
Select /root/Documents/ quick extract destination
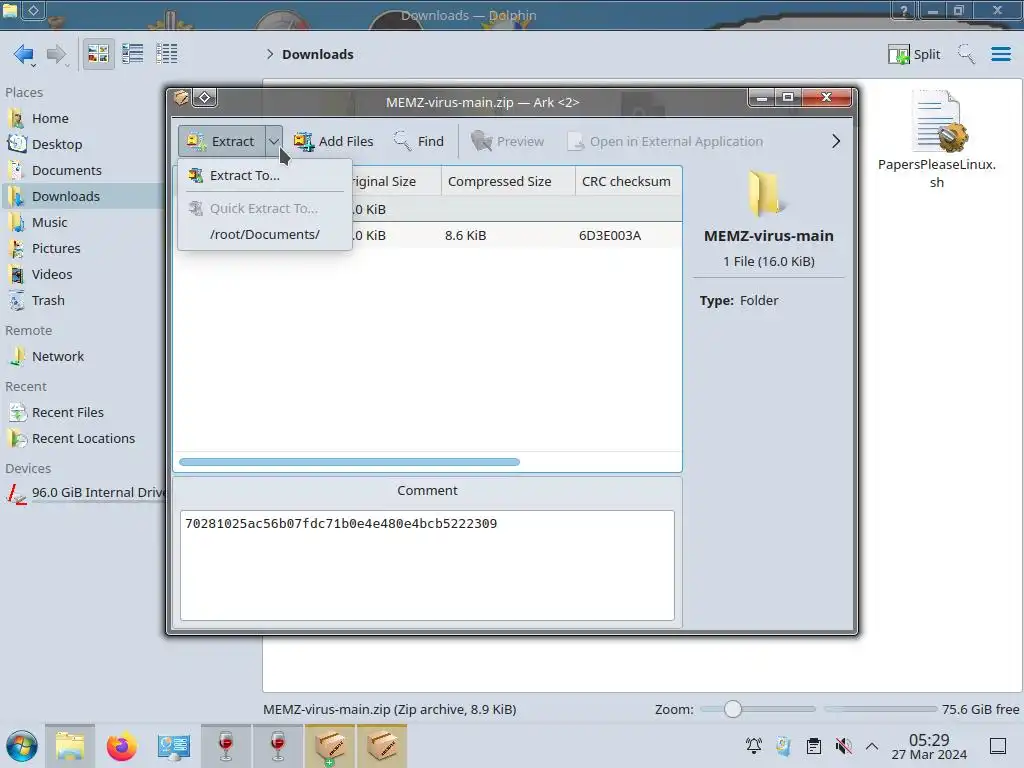click(x=264, y=234)
